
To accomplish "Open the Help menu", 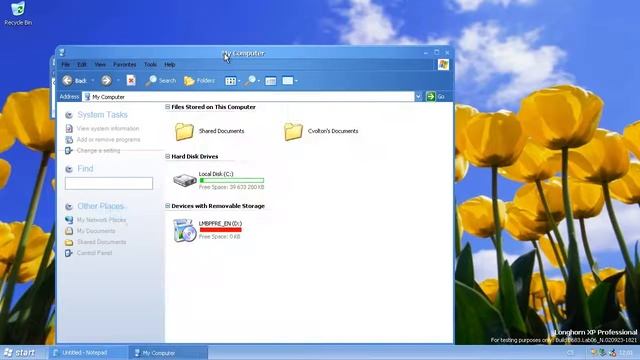I will [x=170, y=64].
